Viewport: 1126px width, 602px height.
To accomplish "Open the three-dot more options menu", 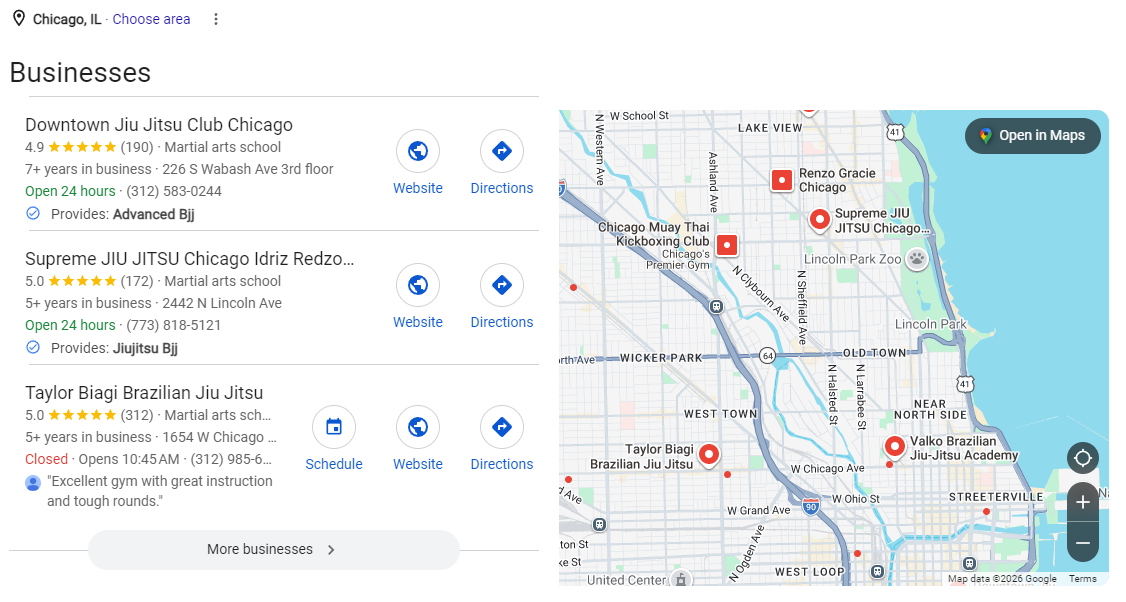I will click(215, 19).
